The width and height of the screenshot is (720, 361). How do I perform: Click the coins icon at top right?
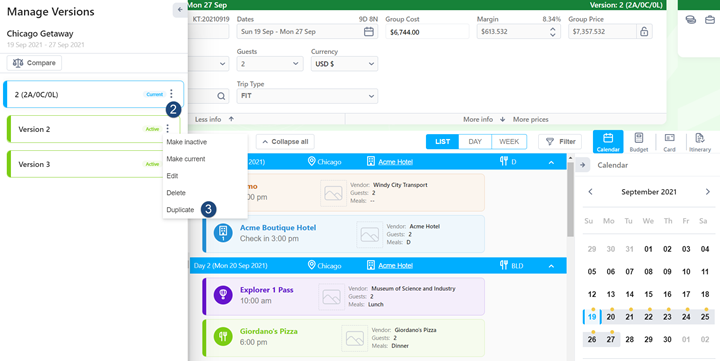[x=691, y=19]
